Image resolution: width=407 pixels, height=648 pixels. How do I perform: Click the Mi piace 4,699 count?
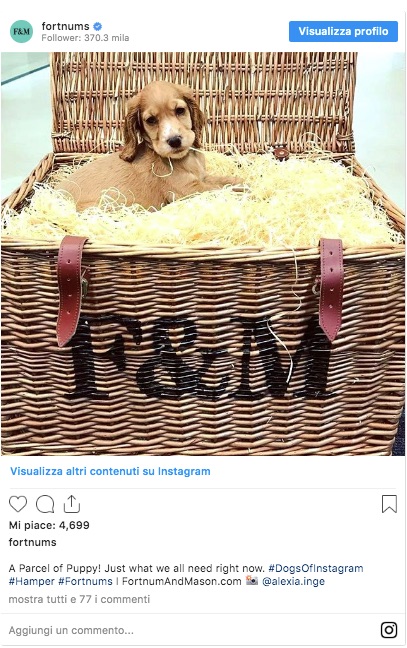(x=49, y=525)
